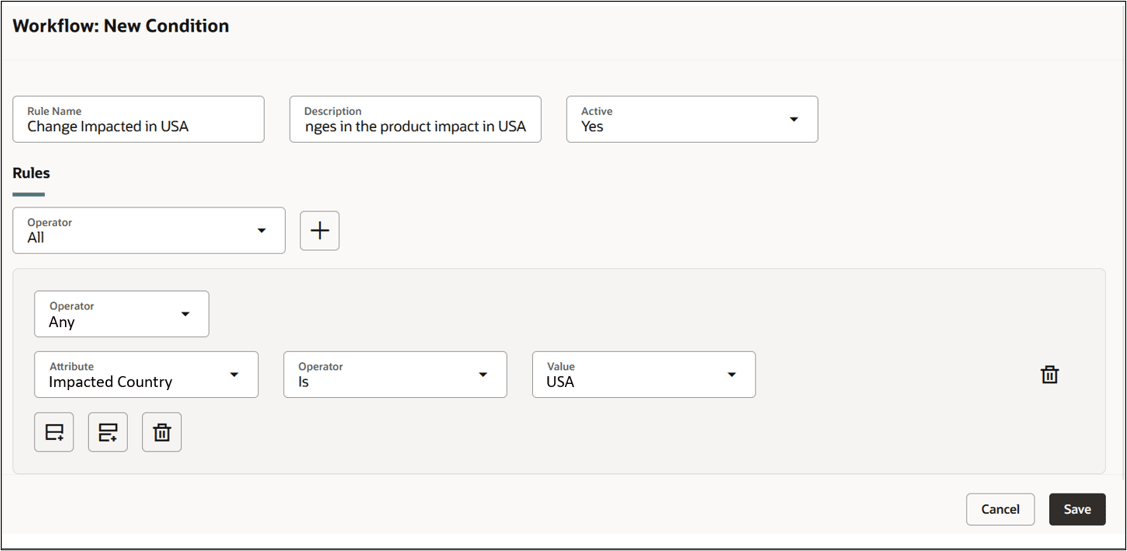Screen dimensions: 1127x551
Task: Click the Yes text in Active field
Action: point(593,127)
